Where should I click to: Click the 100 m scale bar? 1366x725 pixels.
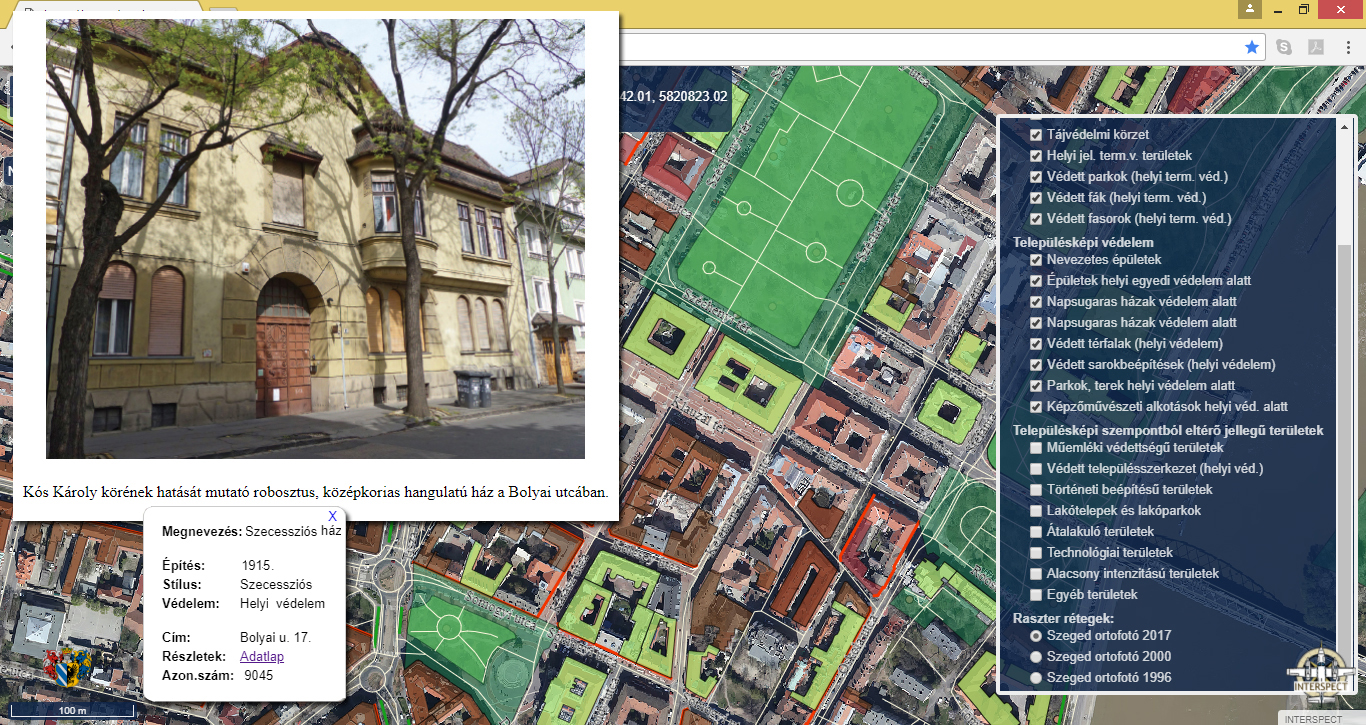(x=72, y=710)
